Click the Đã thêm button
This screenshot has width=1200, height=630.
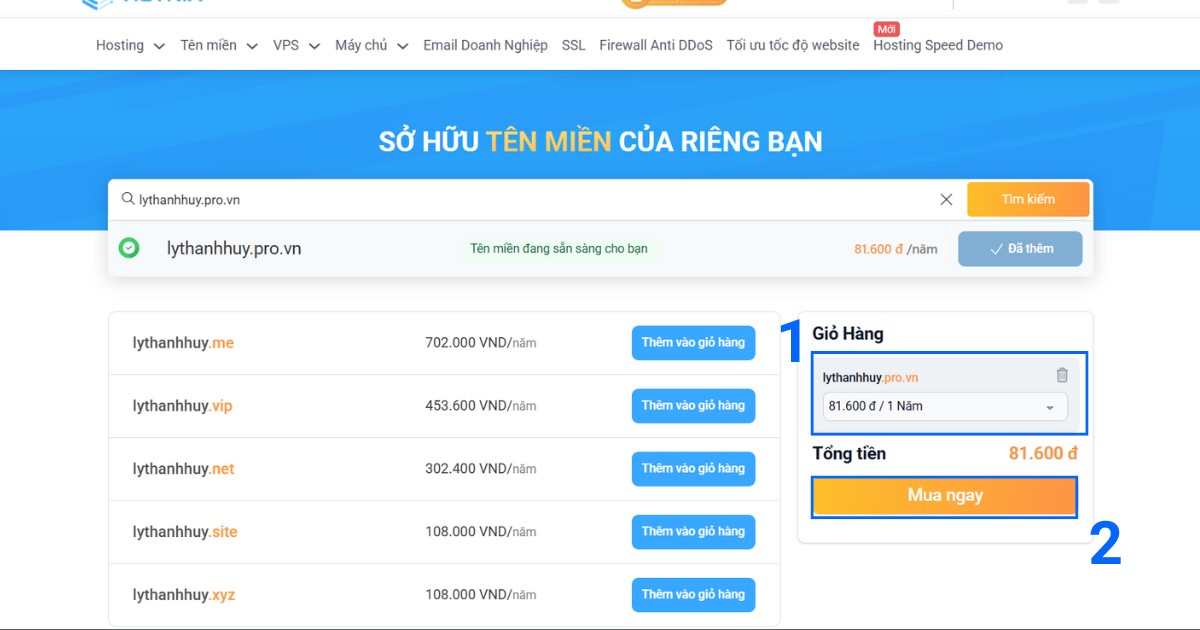(1020, 248)
